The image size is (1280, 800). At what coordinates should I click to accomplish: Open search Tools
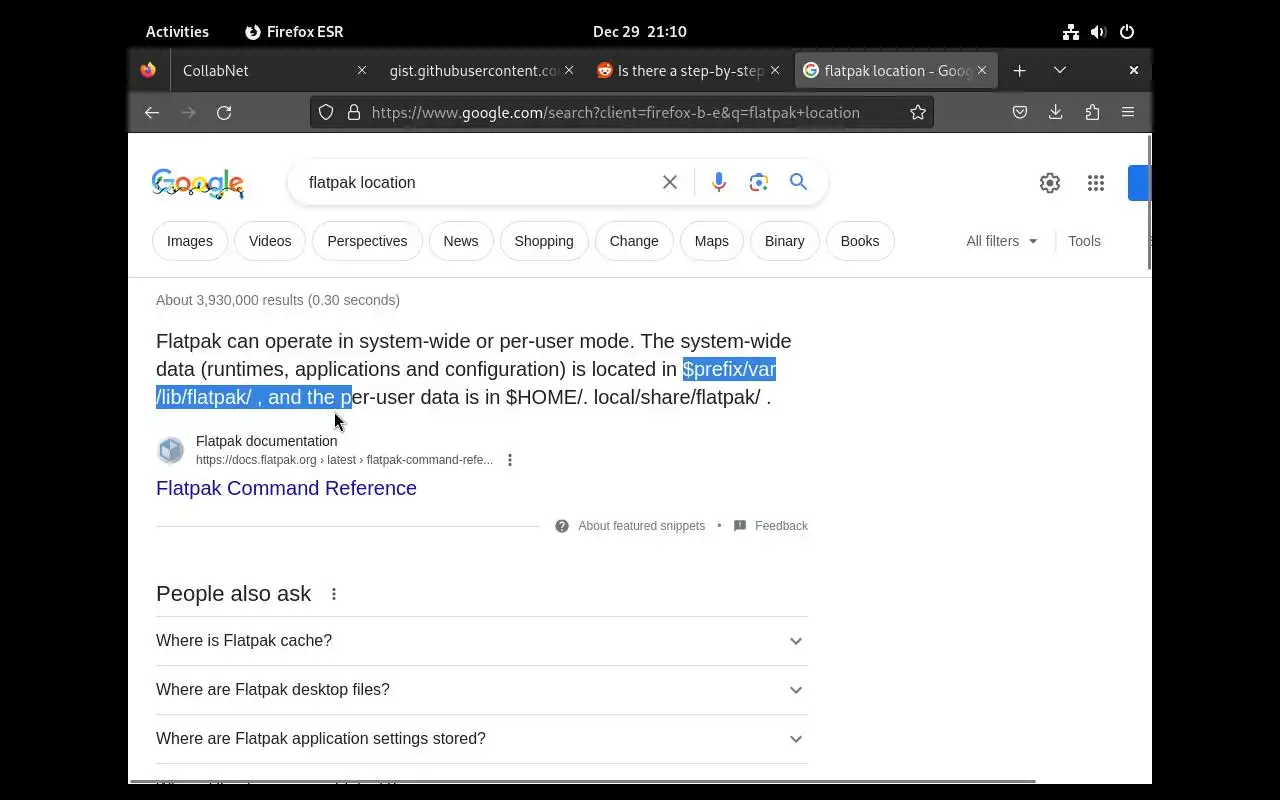1084,241
